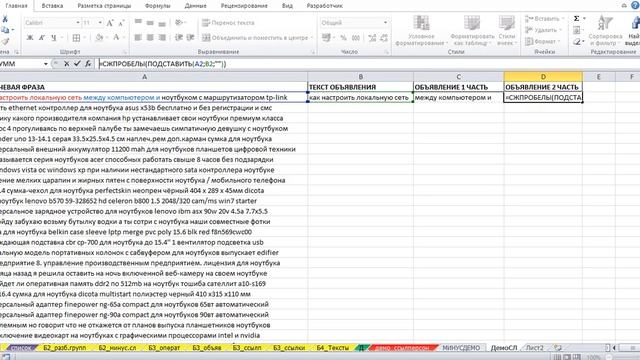640x360 pixels.
Task: Cancel formula entry with X
Action: point(67,64)
